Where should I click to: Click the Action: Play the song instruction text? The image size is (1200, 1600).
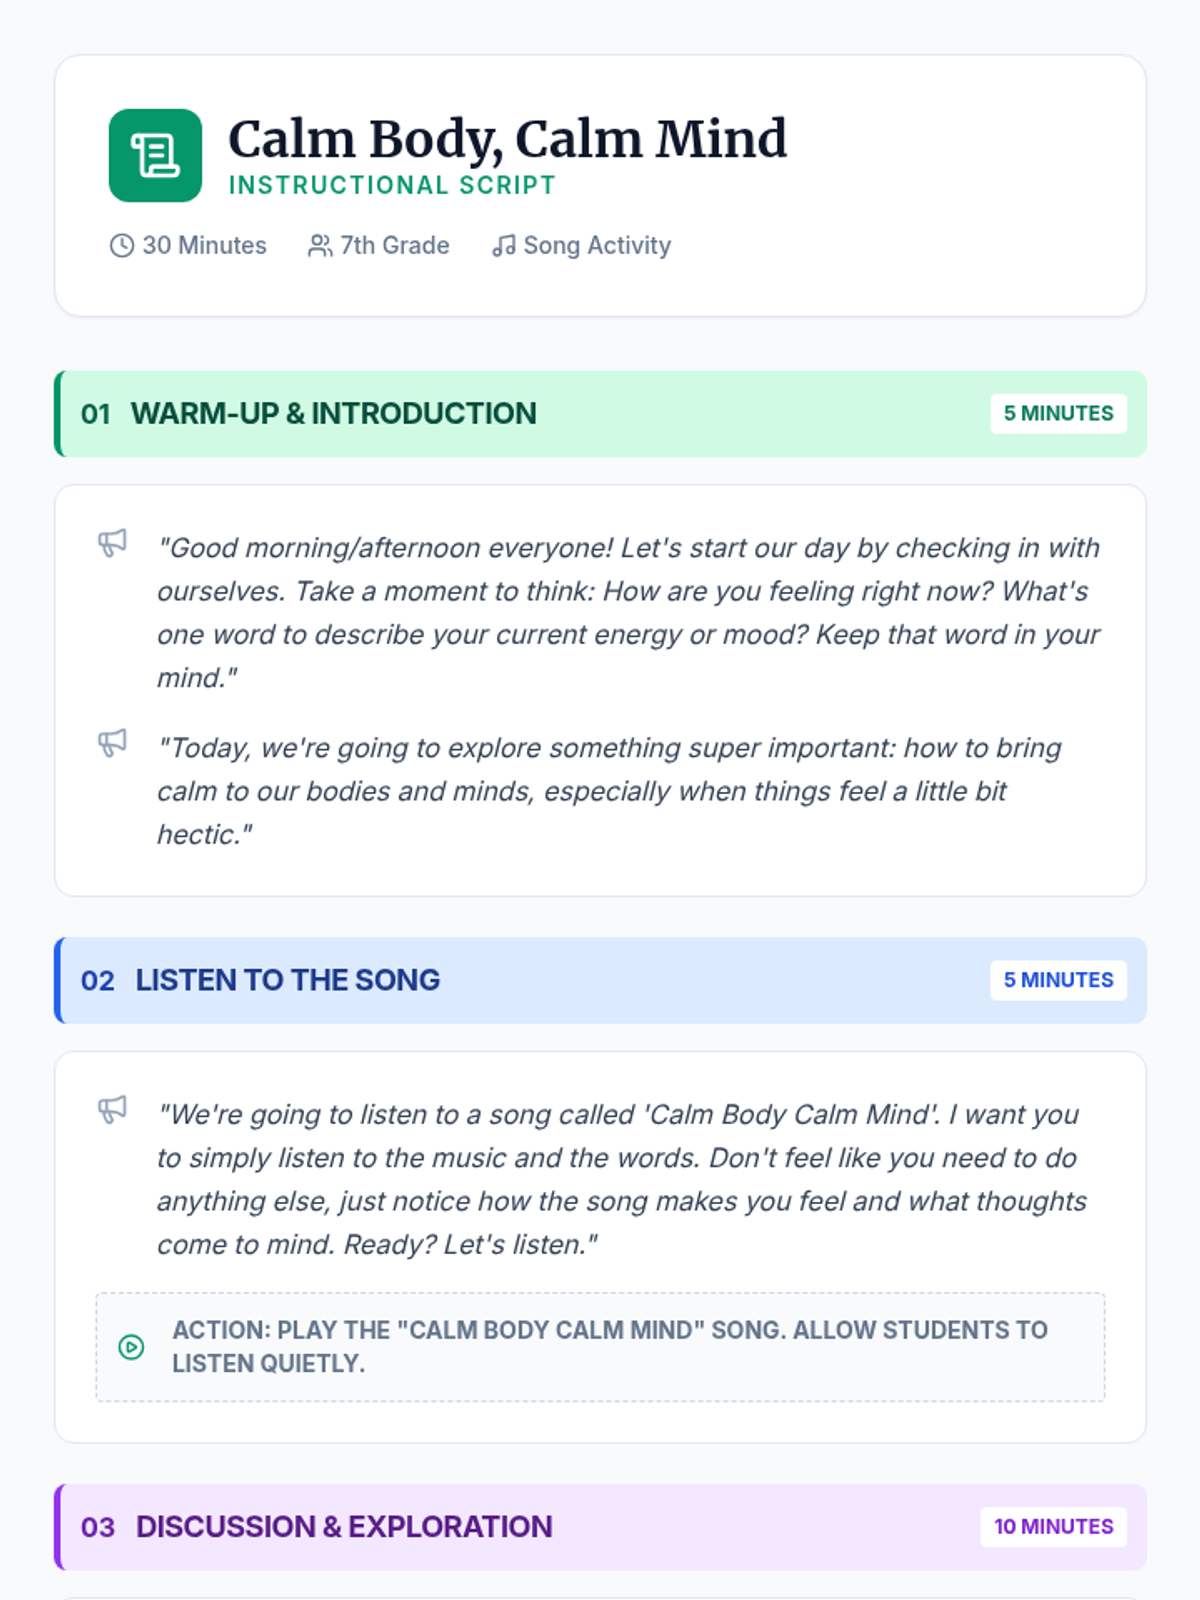[609, 1346]
